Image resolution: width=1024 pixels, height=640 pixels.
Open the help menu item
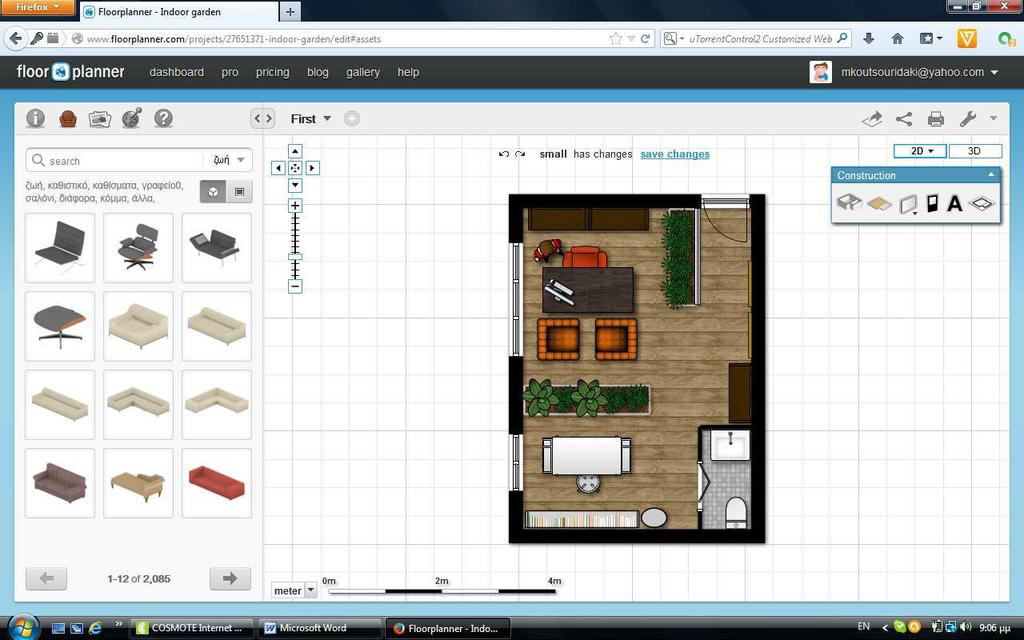pos(408,72)
